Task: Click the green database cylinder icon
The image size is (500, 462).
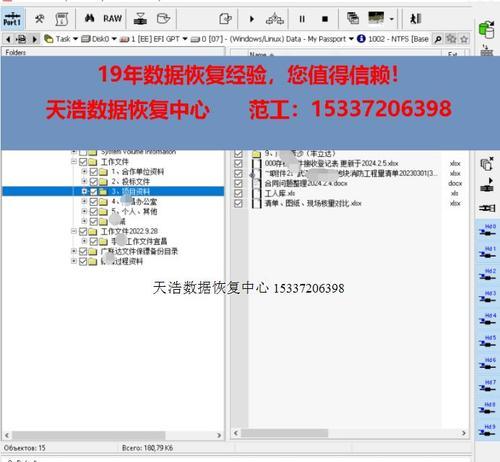Action: click(487, 29)
